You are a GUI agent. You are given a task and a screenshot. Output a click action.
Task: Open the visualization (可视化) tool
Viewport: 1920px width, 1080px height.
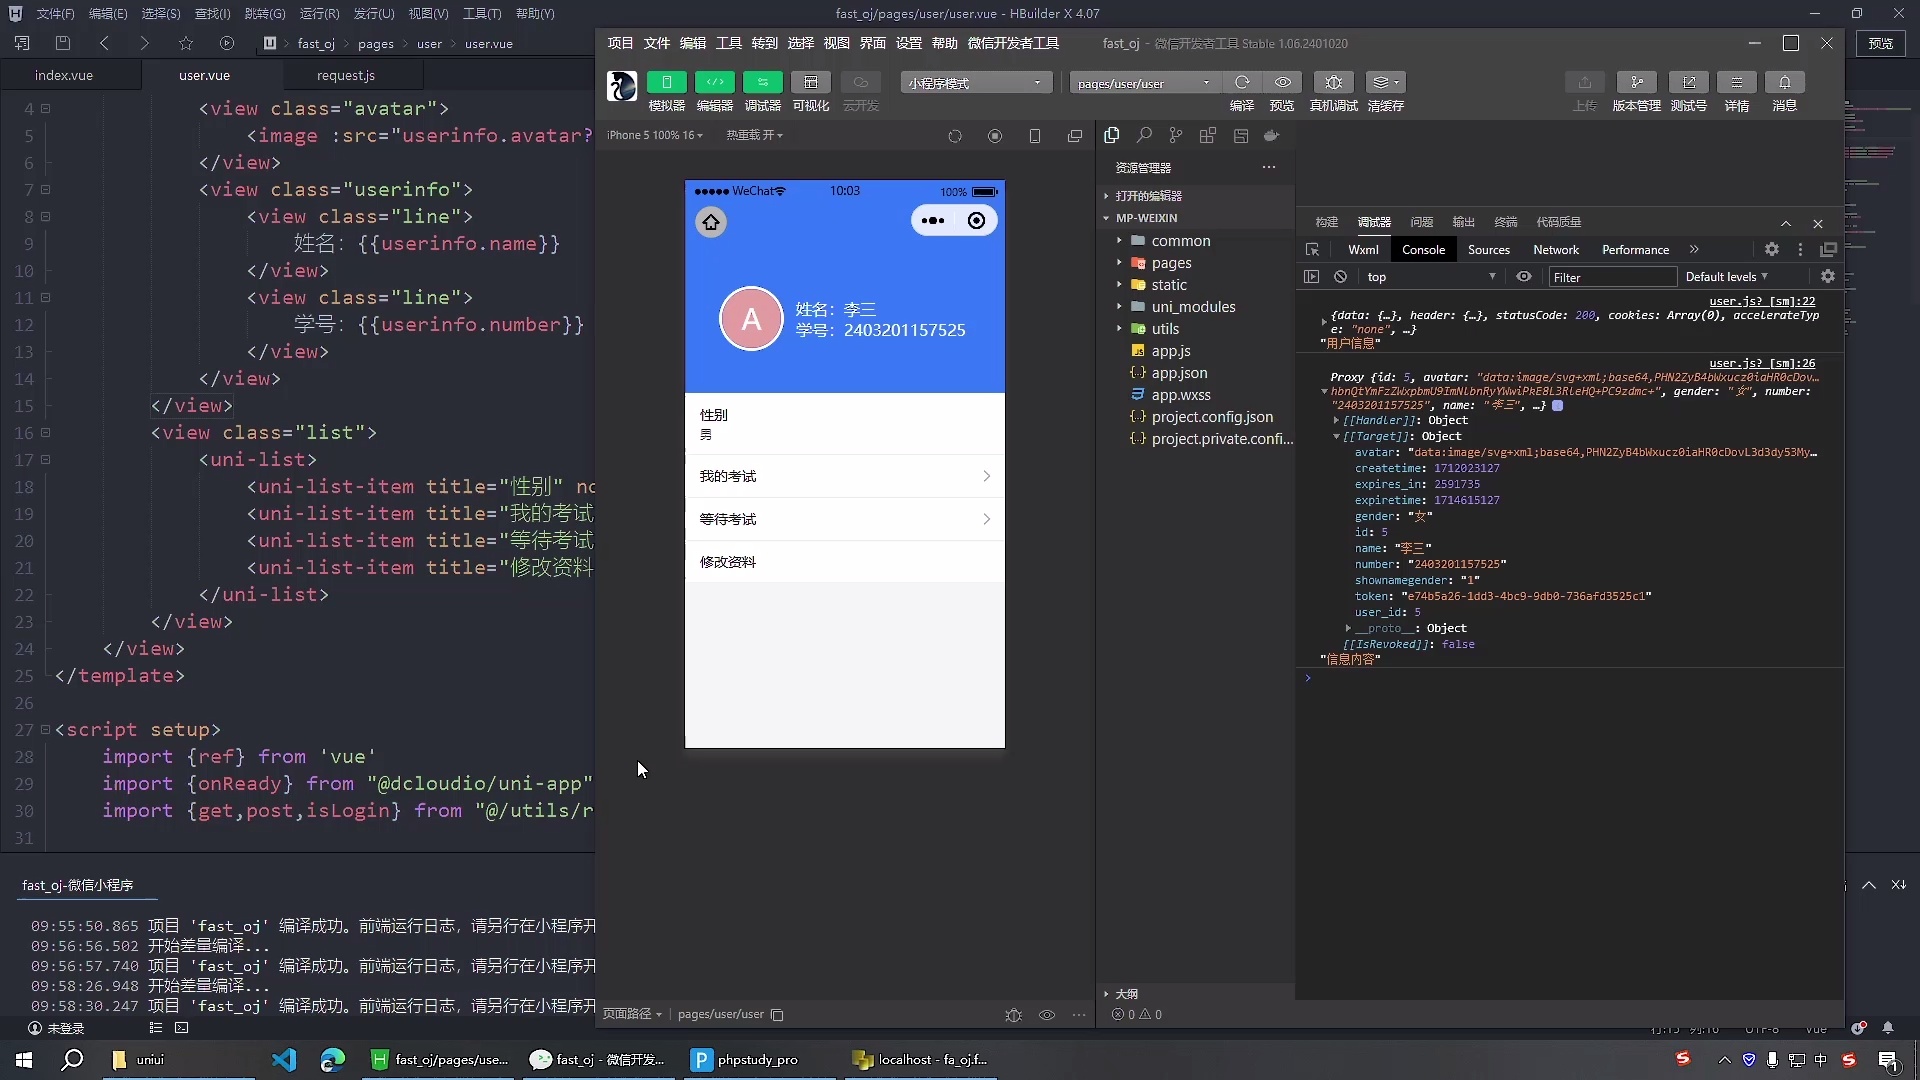click(810, 83)
